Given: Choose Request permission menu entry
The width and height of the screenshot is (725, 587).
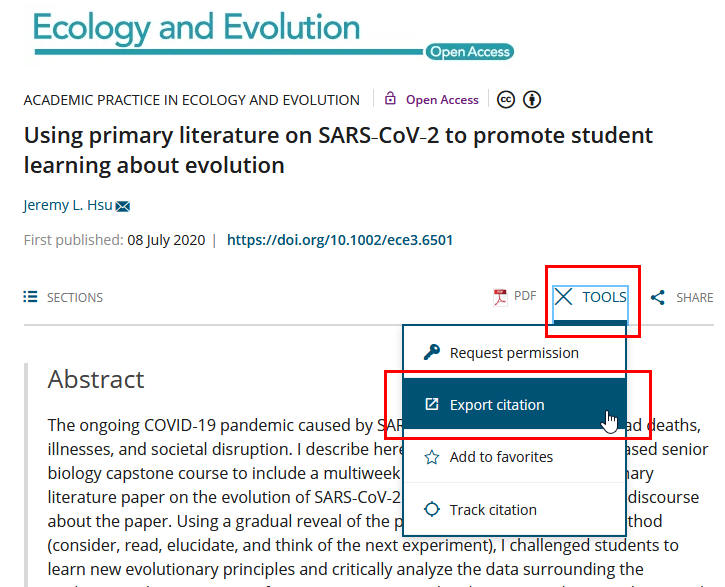Looking at the screenshot, I should pyautogui.click(x=514, y=352).
